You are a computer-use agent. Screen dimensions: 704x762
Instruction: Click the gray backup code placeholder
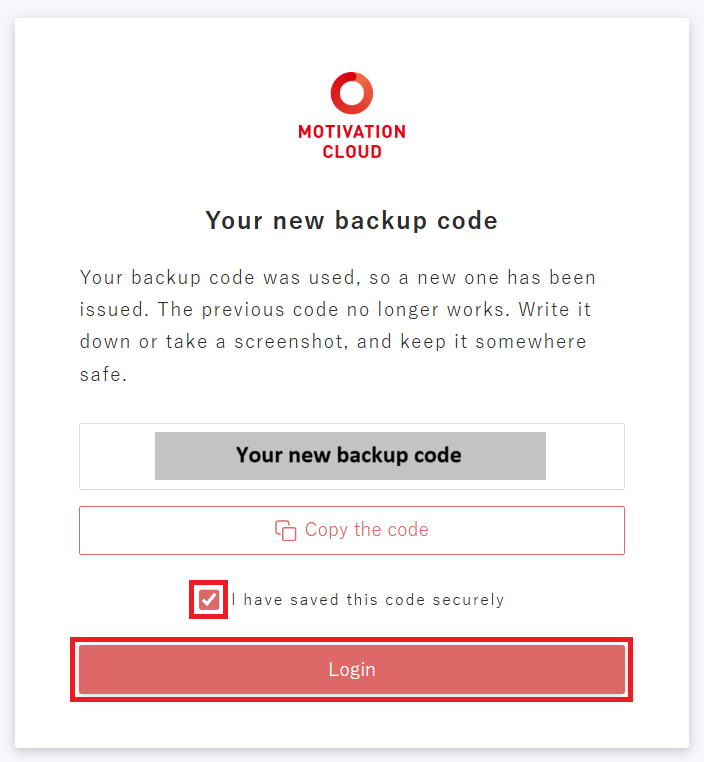(350, 456)
